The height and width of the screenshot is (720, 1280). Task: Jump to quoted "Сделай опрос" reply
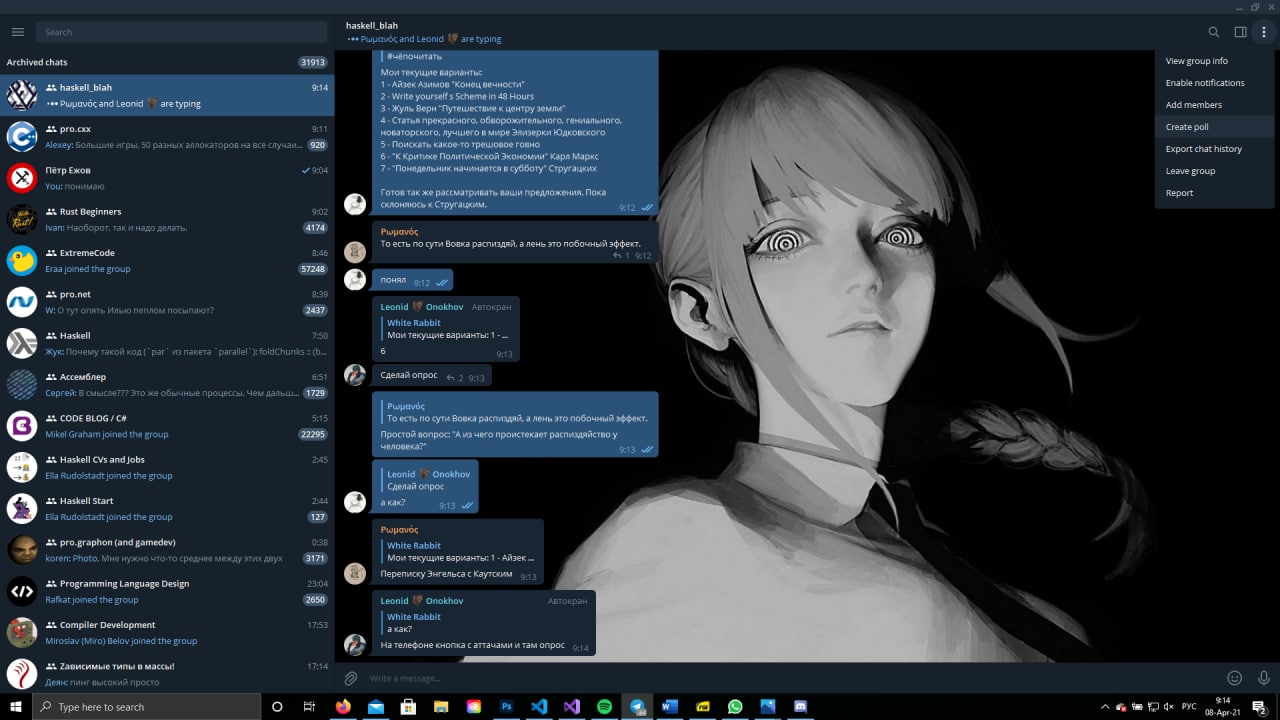click(425, 480)
